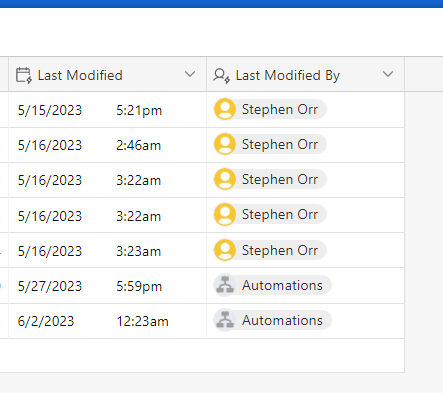Select the Last Modified By column header

pos(305,74)
